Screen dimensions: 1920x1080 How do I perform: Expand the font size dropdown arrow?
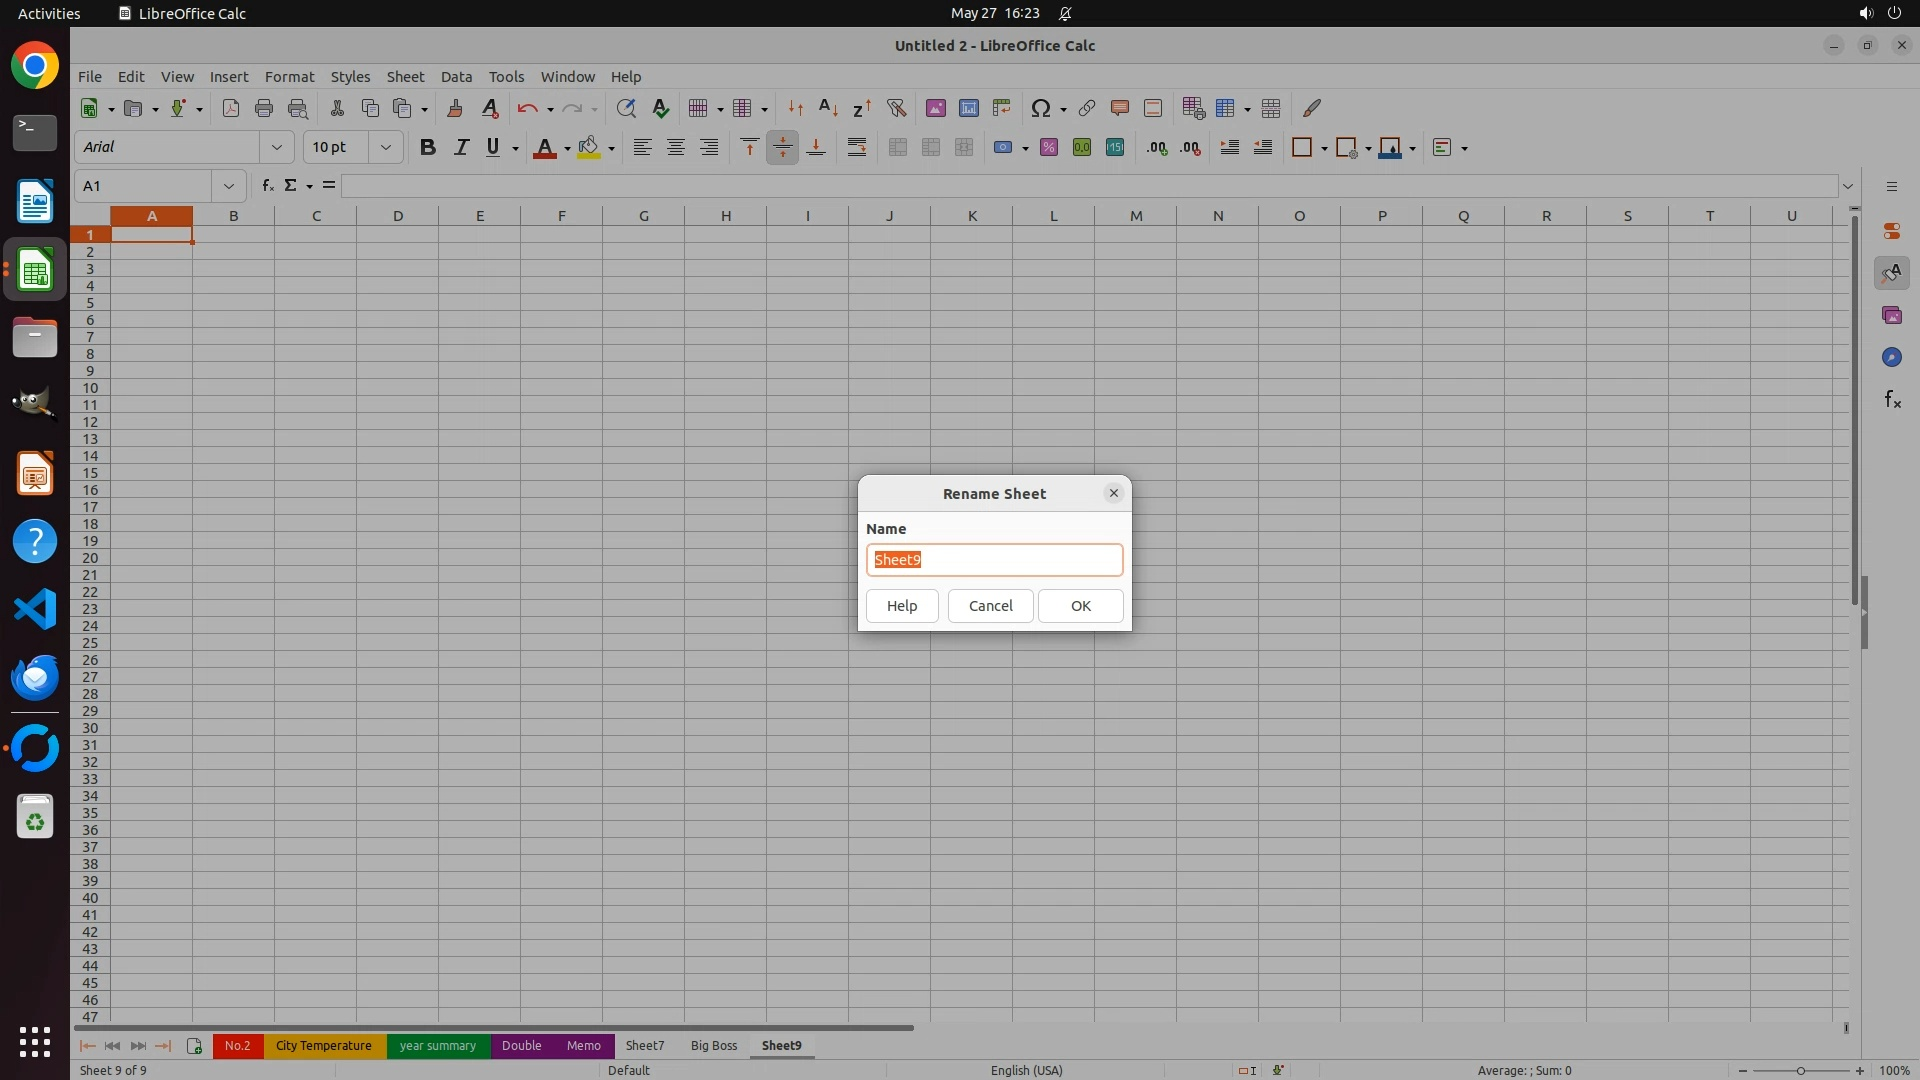(385, 147)
